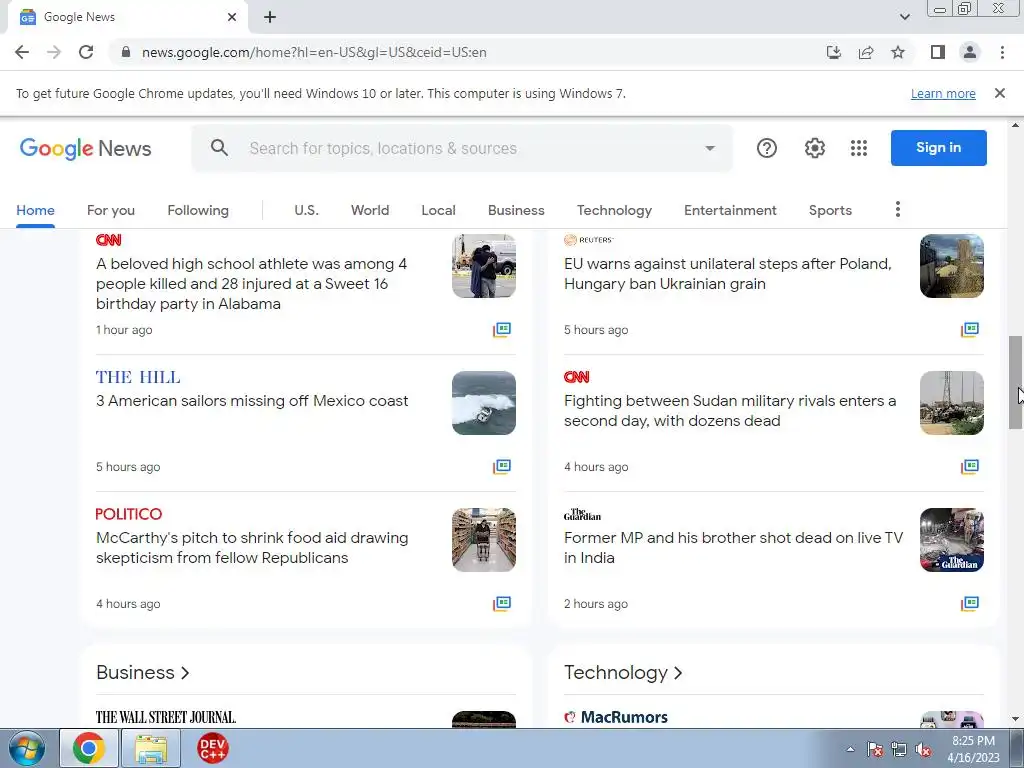The width and height of the screenshot is (1024, 768).
Task: Open the Windows Start menu
Action: (26, 748)
